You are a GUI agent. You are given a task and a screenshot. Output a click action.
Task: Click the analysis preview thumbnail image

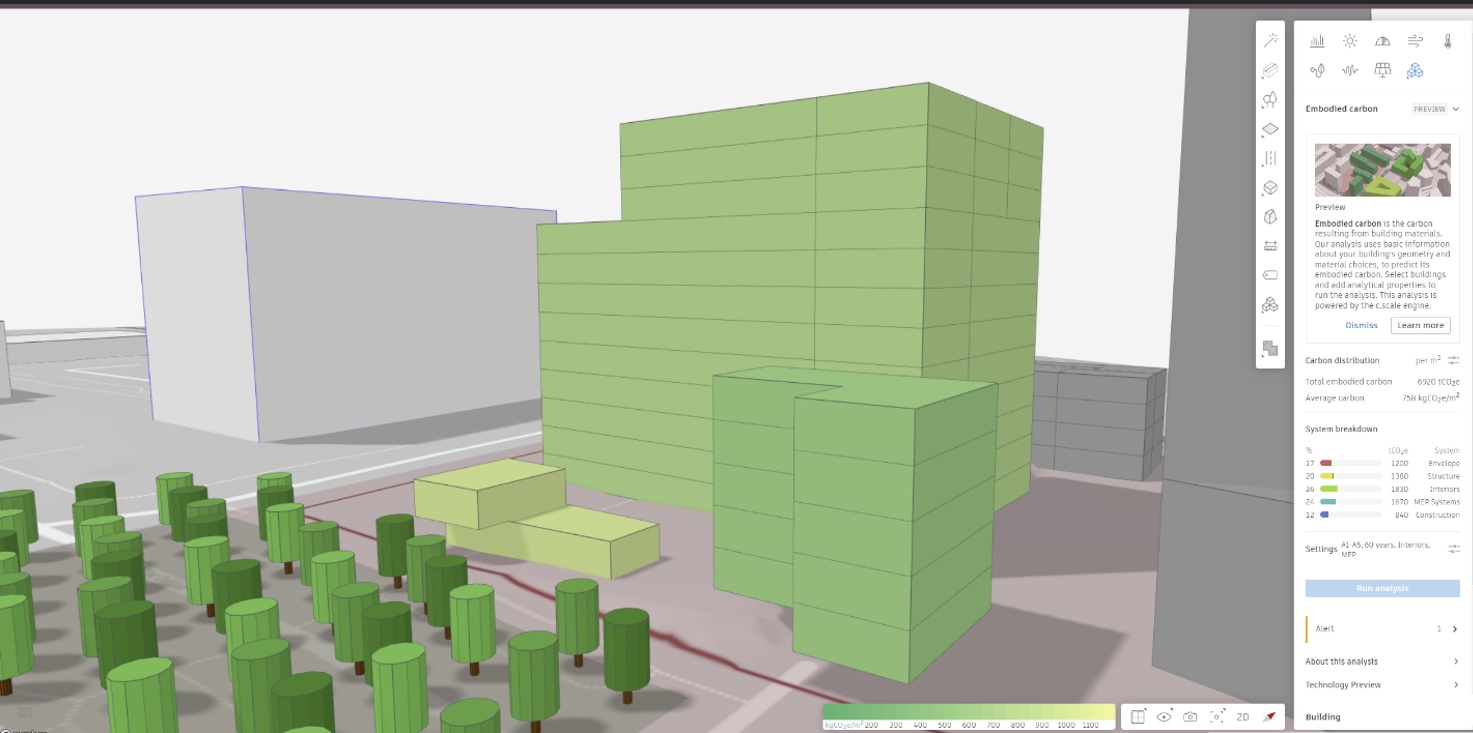click(x=1382, y=169)
